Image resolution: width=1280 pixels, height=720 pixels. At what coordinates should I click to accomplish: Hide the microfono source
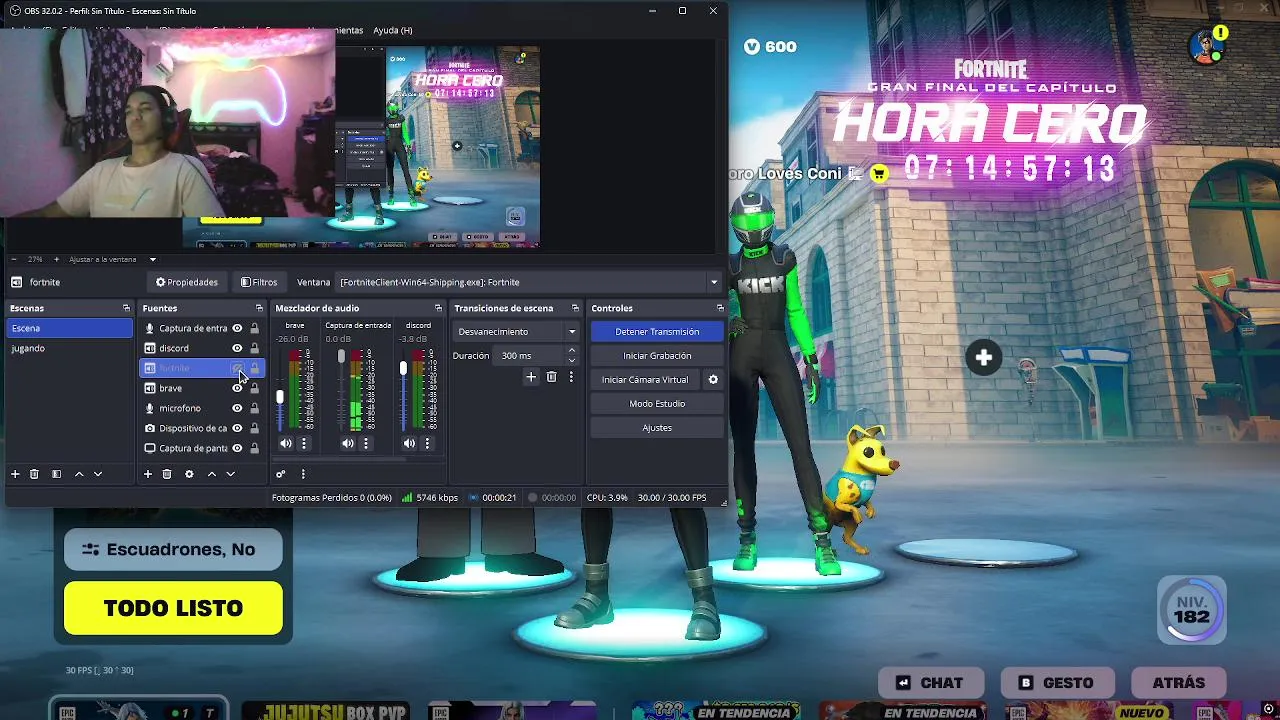point(237,408)
